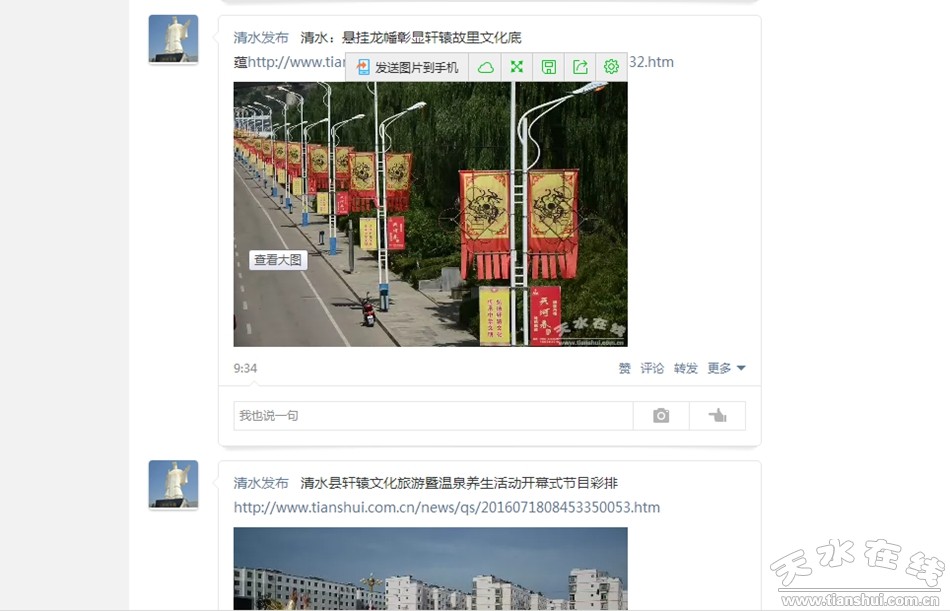Save the image to cloud

[485, 67]
